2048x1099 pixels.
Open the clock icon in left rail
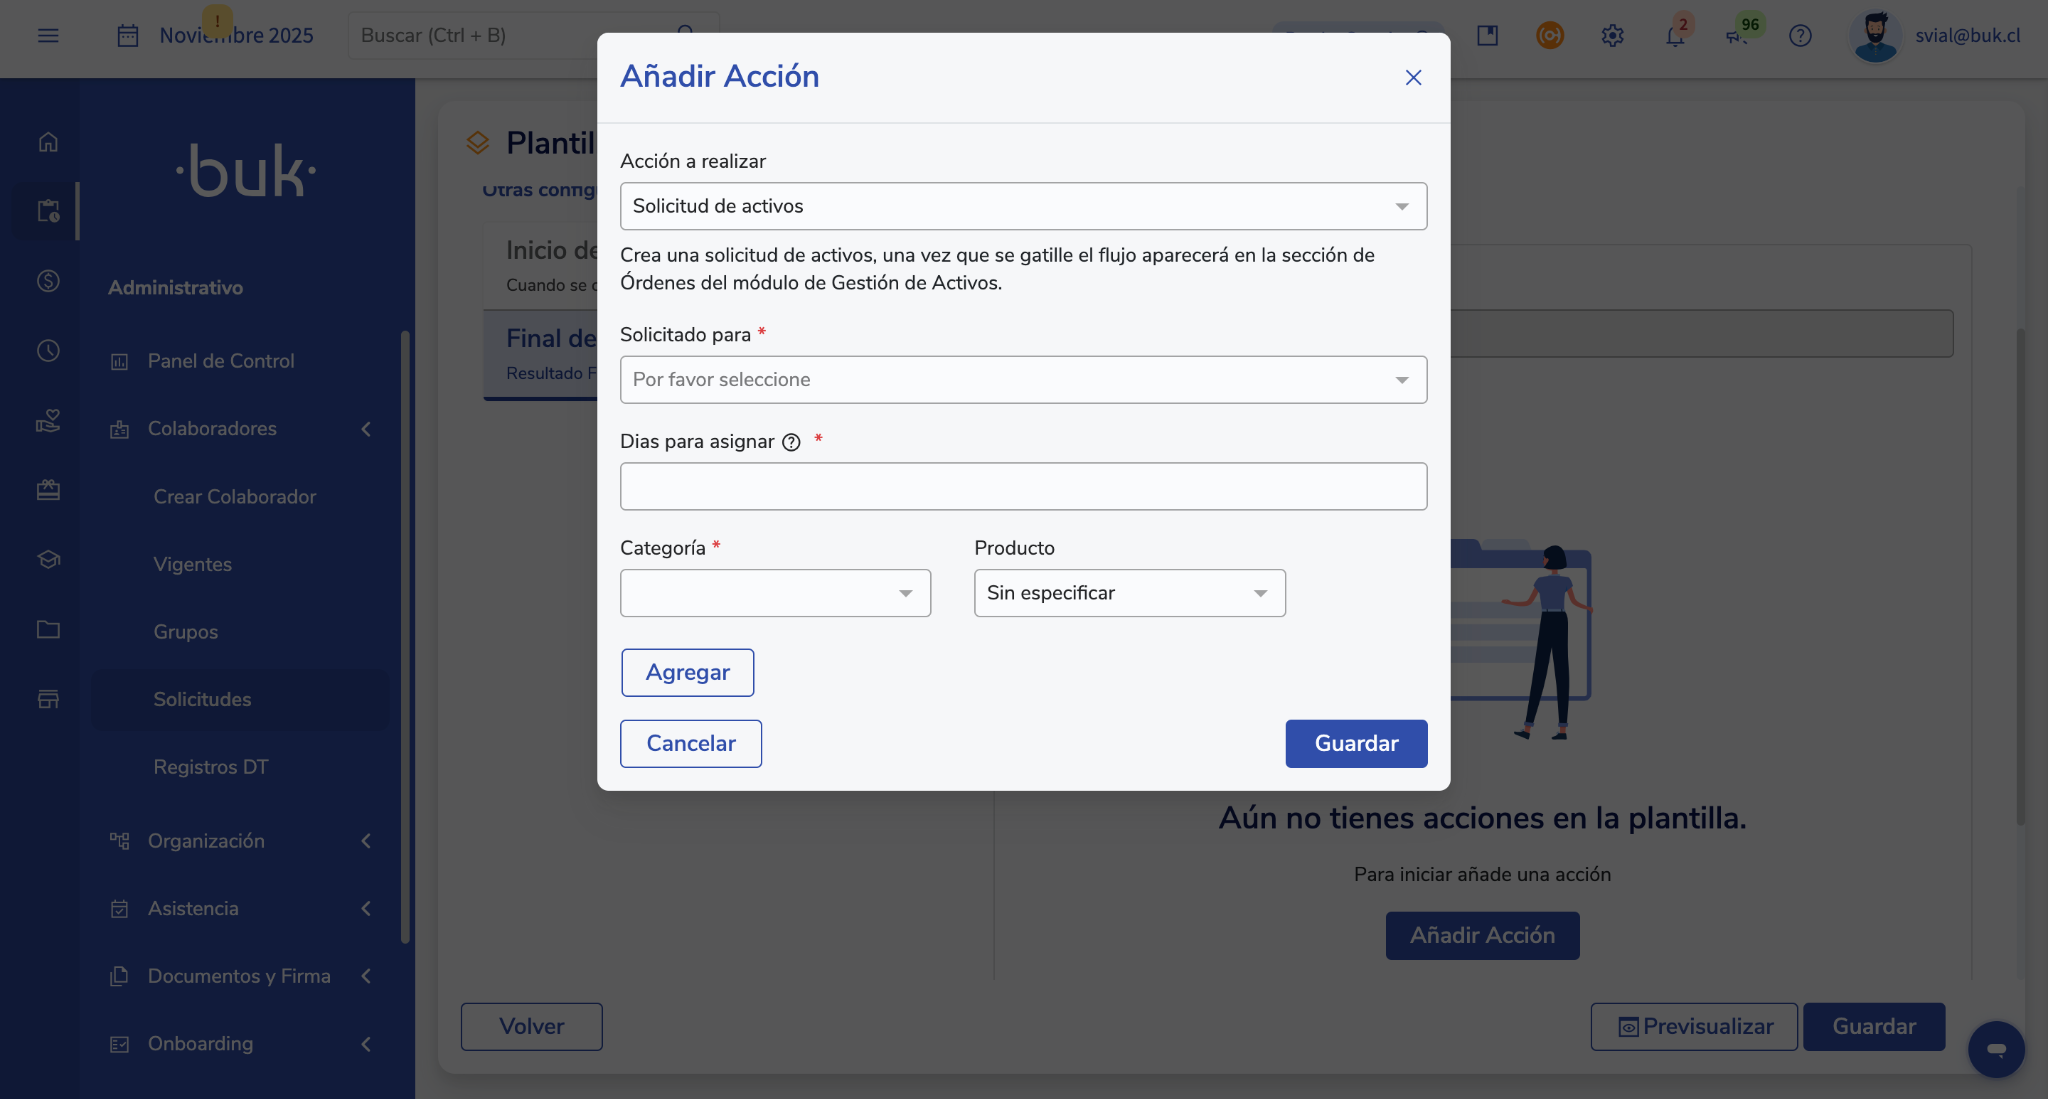point(48,351)
